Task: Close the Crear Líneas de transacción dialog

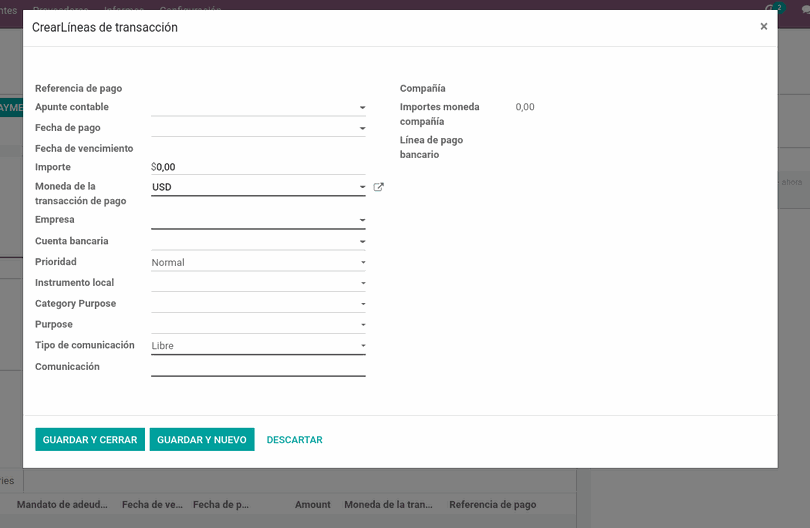Action: tap(764, 27)
